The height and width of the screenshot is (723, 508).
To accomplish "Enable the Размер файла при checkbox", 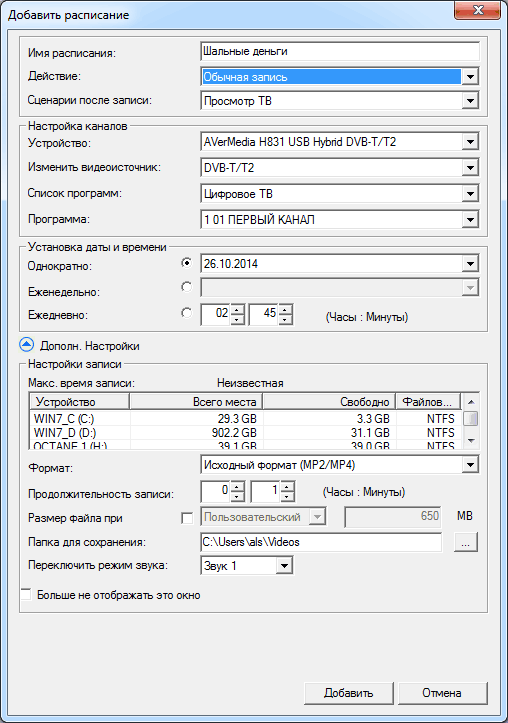I will pos(187,518).
